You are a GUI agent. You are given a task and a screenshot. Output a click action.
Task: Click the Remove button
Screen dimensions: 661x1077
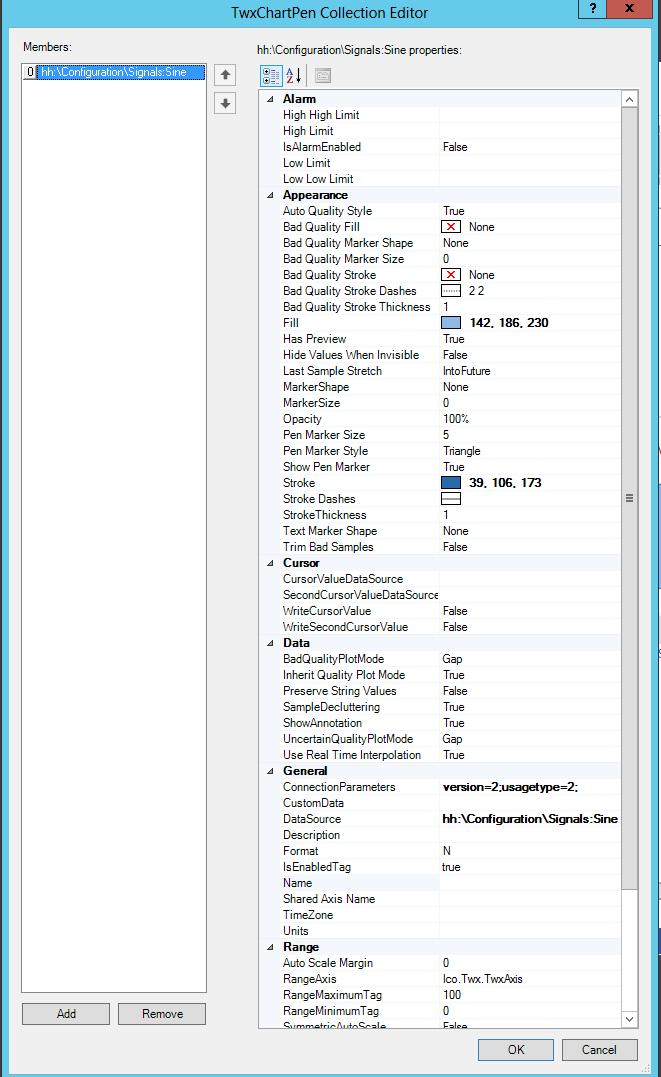[x=162, y=1014]
